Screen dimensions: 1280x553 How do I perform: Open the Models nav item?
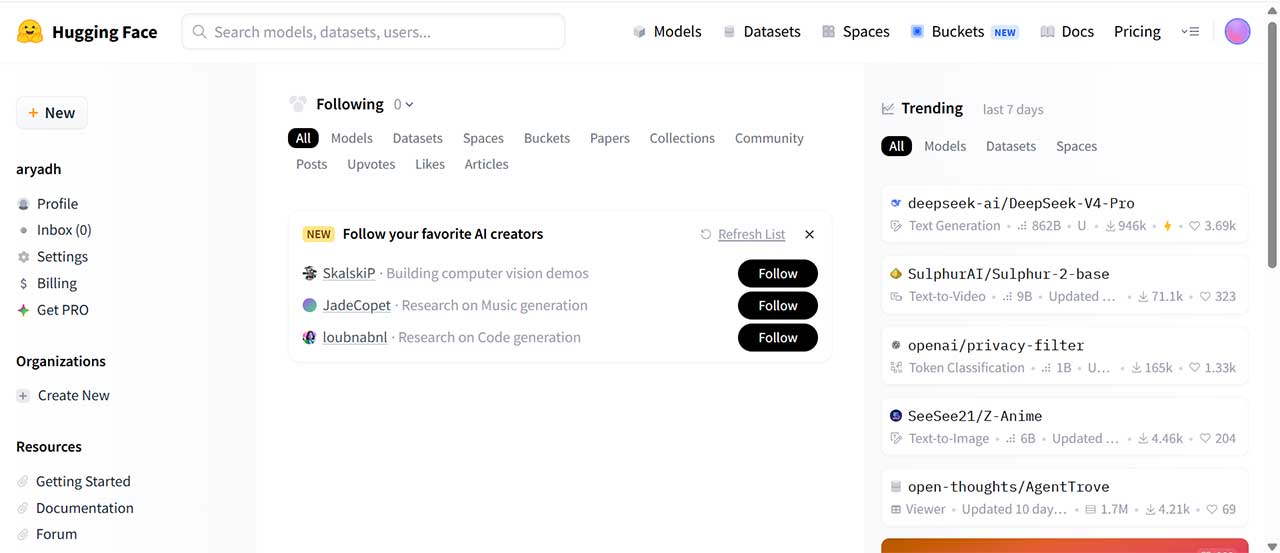click(667, 32)
